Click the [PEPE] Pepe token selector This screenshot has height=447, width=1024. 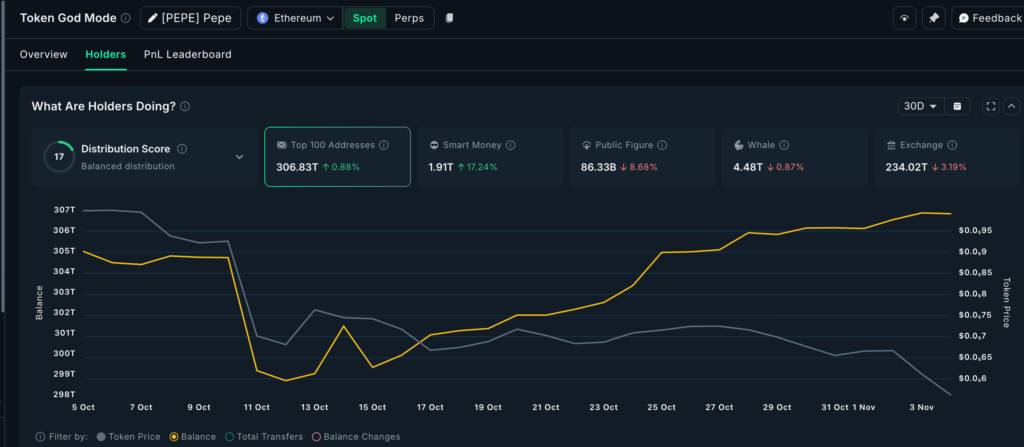click(190, 18)
